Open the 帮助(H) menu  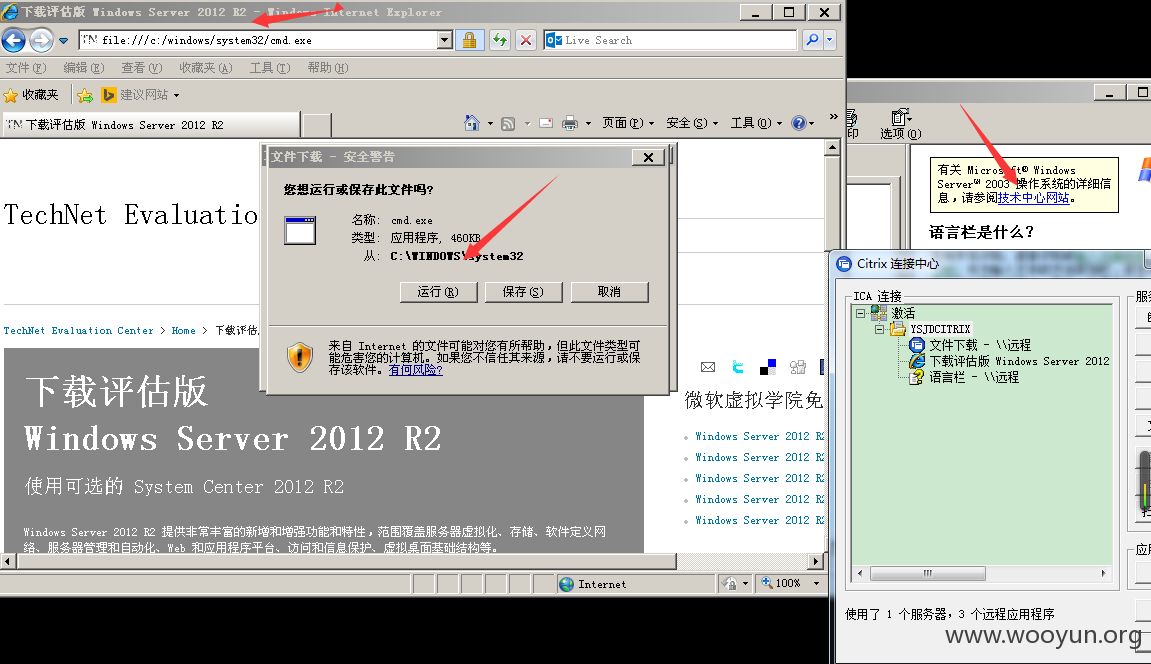(x=327, y=68)
